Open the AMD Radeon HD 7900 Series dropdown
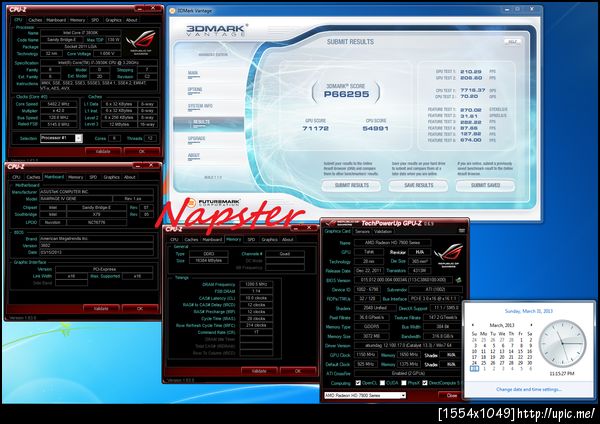 point(365,395)
